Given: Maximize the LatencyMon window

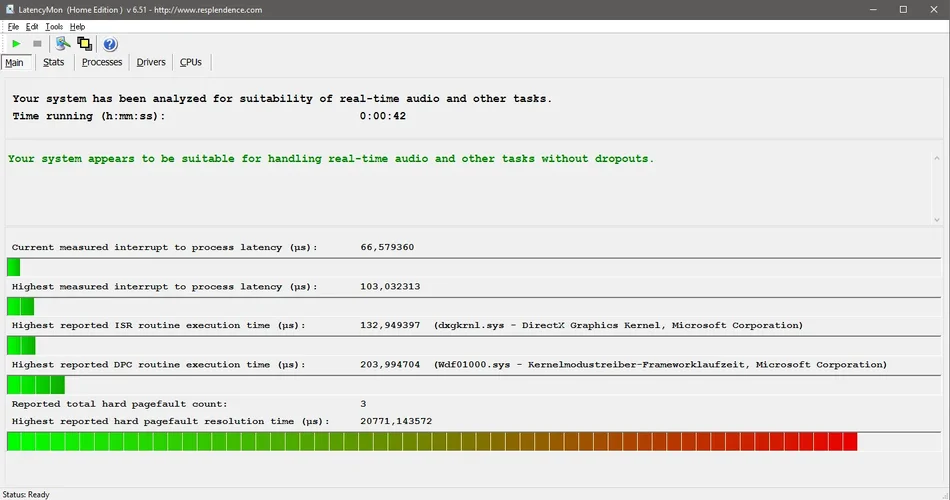Looking at the screenshot, I should pos(903,10).
